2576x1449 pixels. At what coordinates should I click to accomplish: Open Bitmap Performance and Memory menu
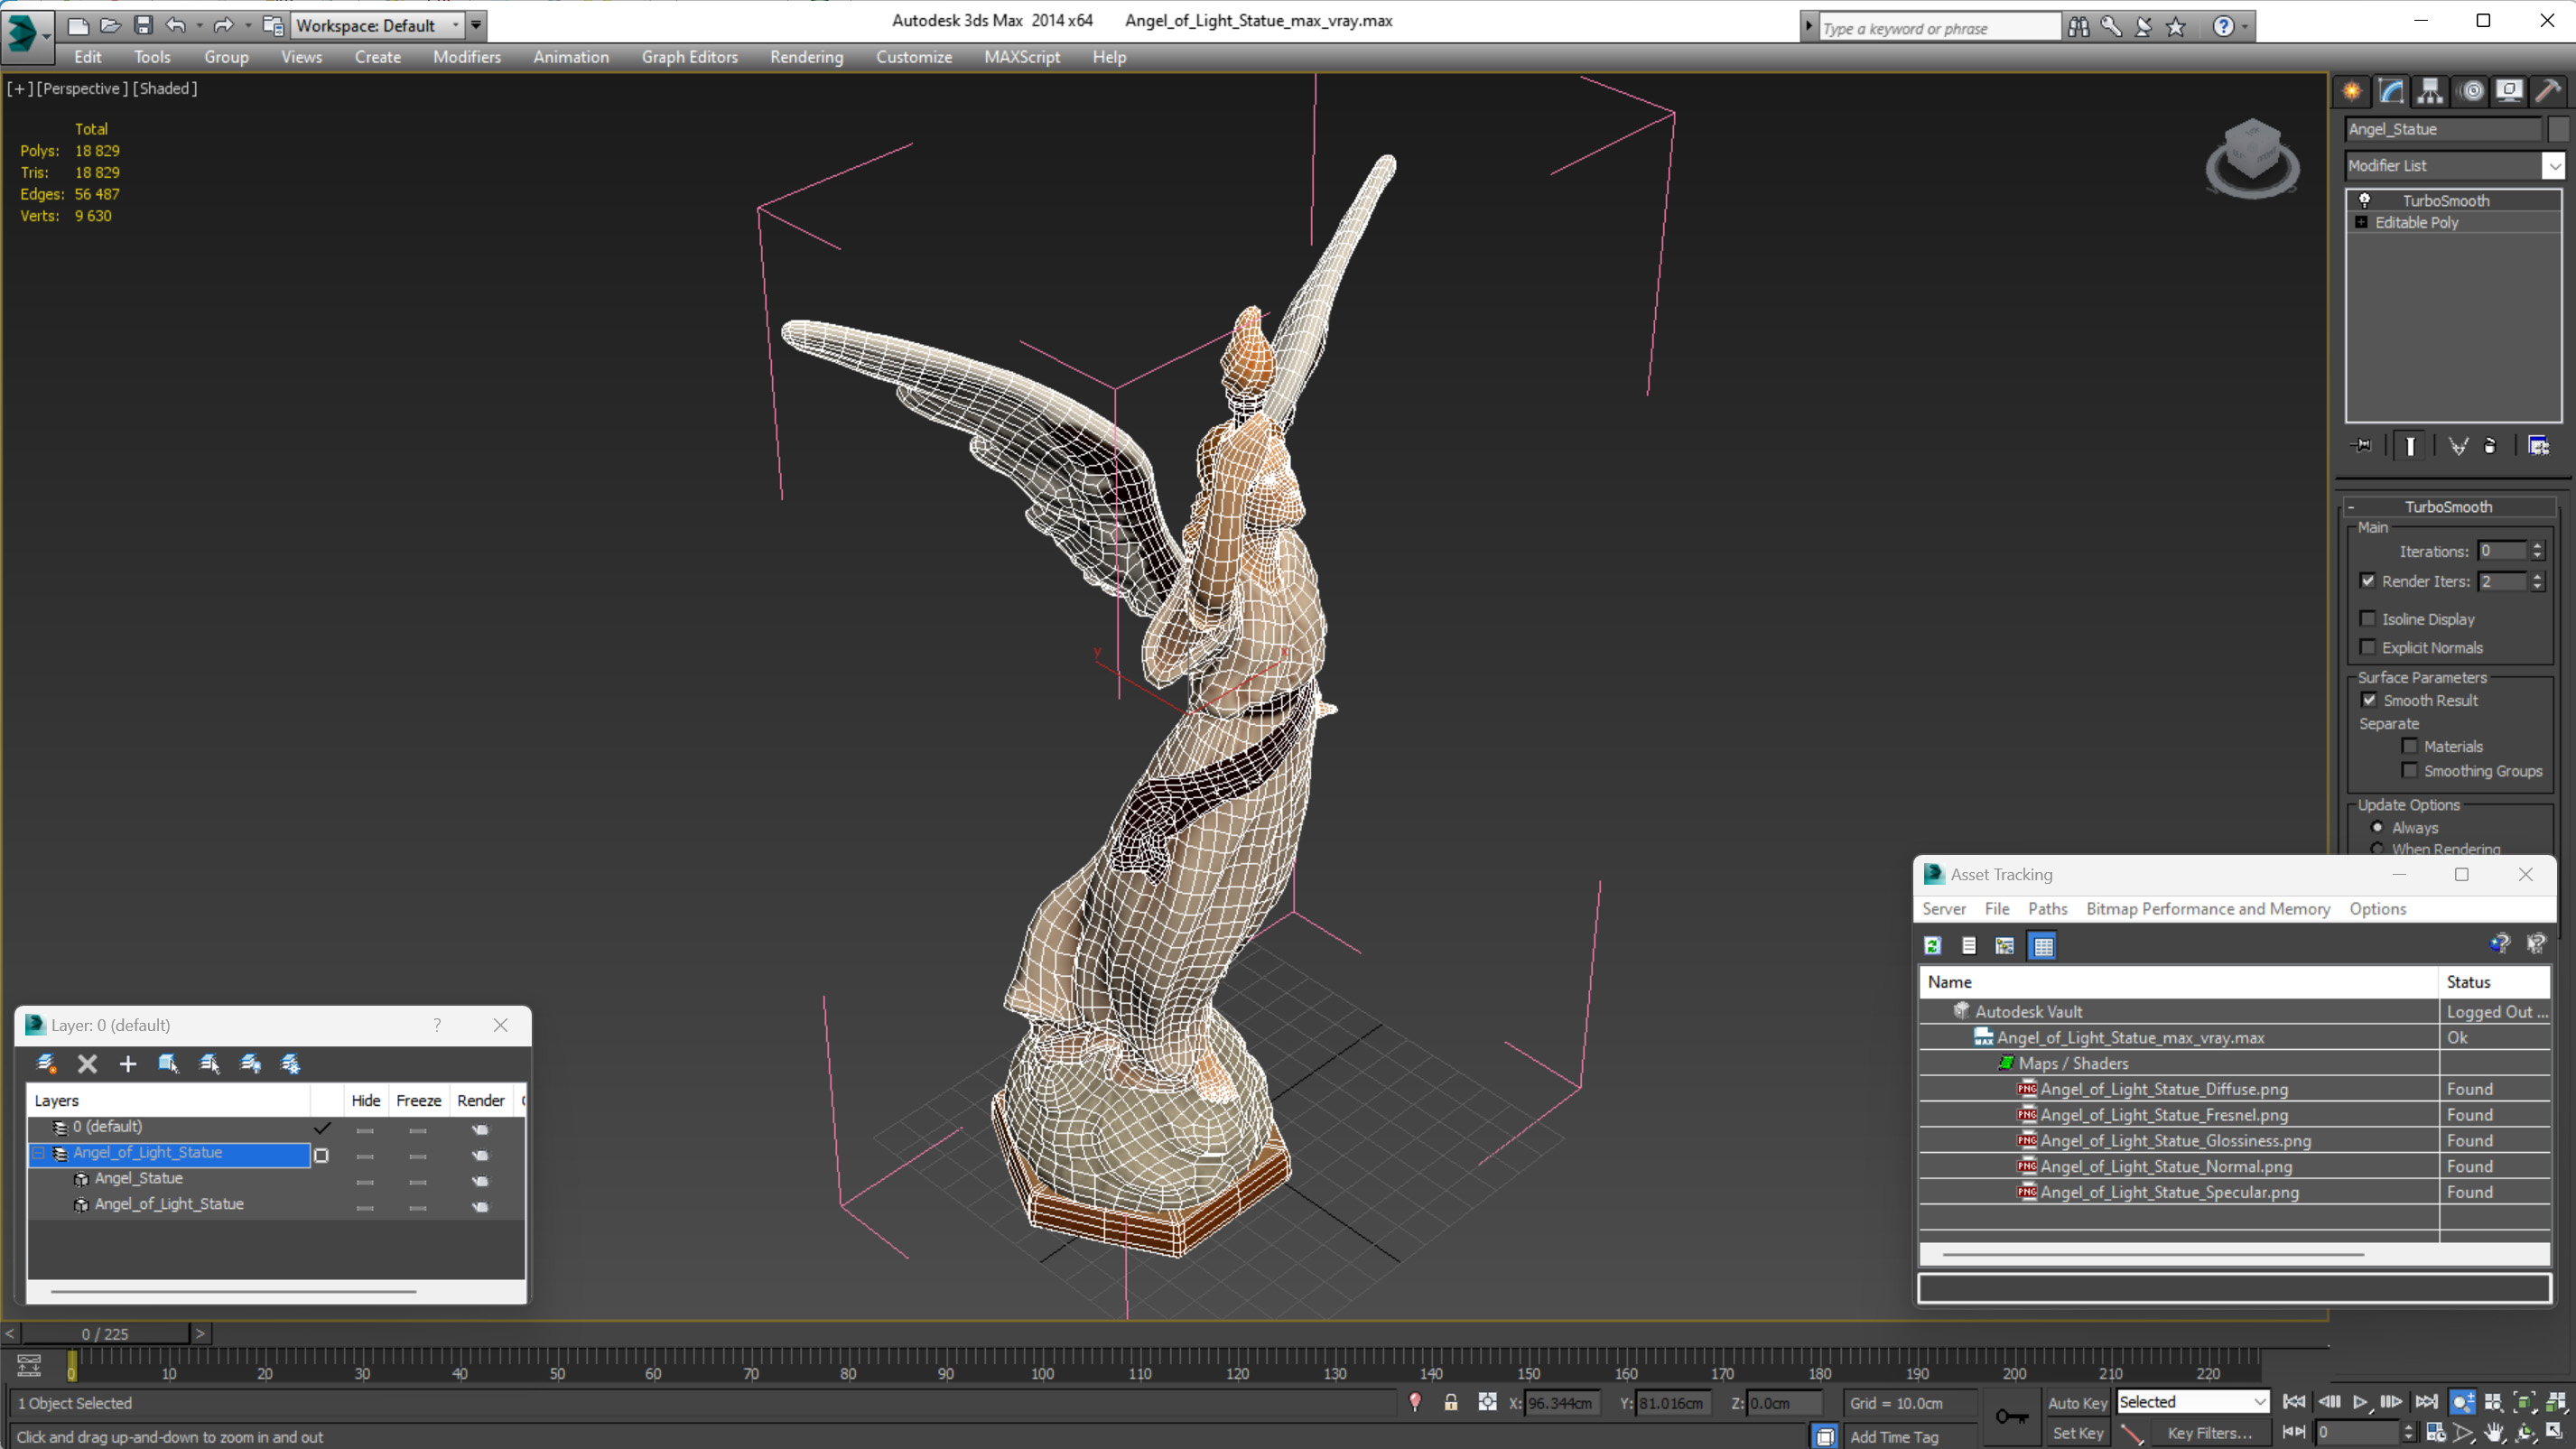(x=2207, y=909)
